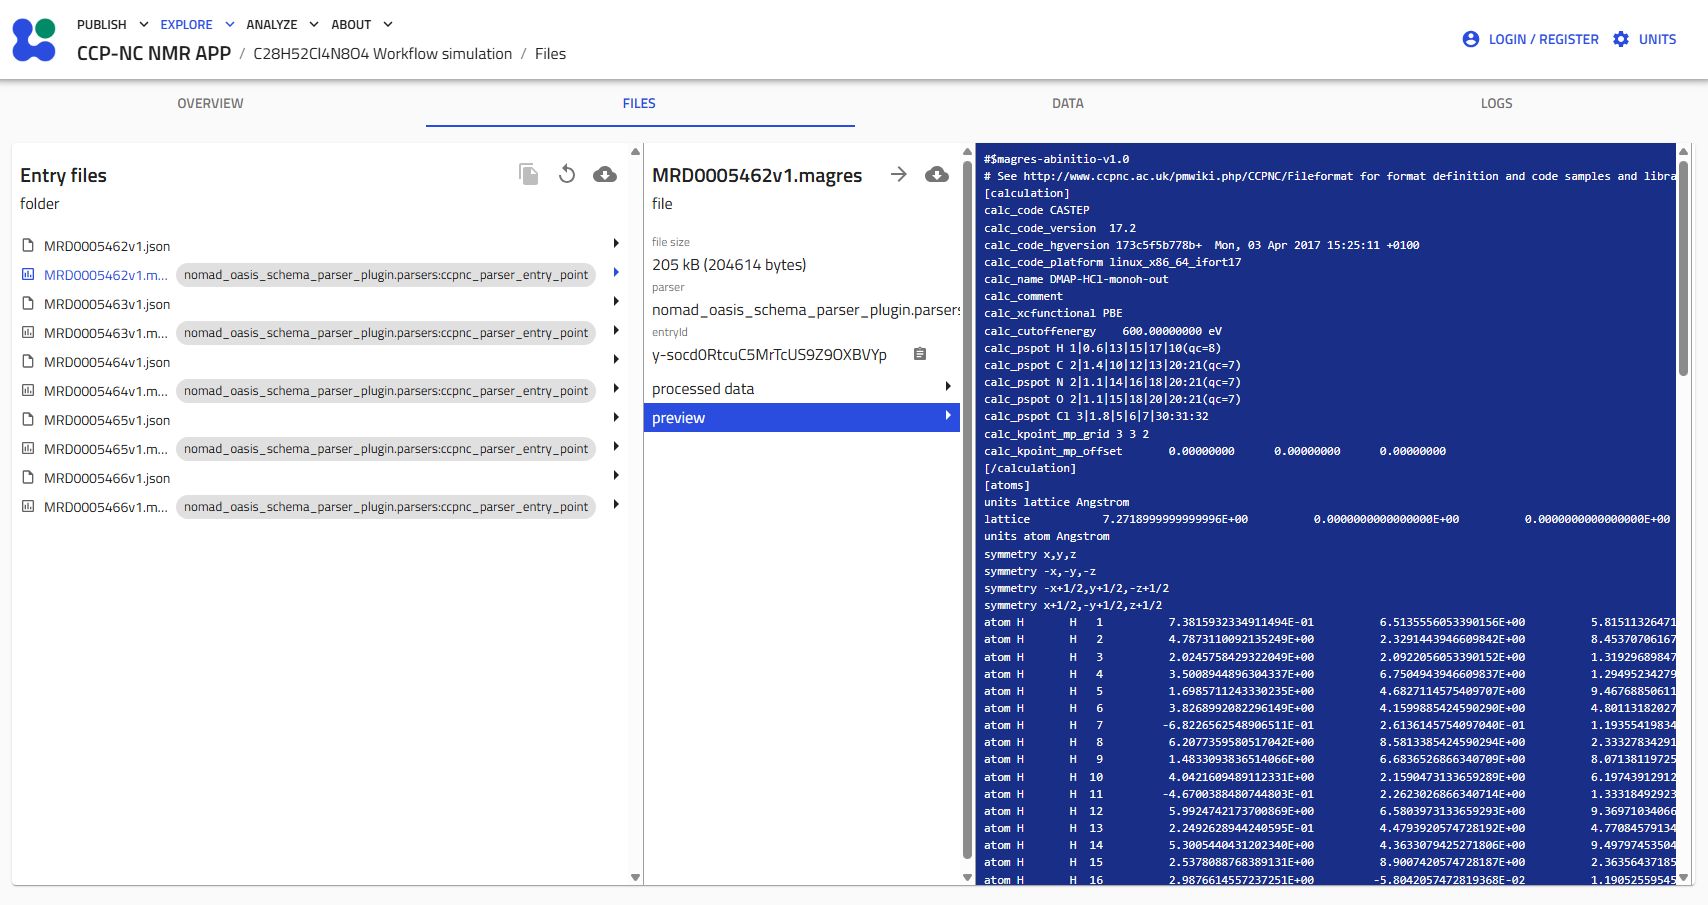
Task: Click the 205 kB (204614 bytes) file size text
Action: (x=729, y=264)
